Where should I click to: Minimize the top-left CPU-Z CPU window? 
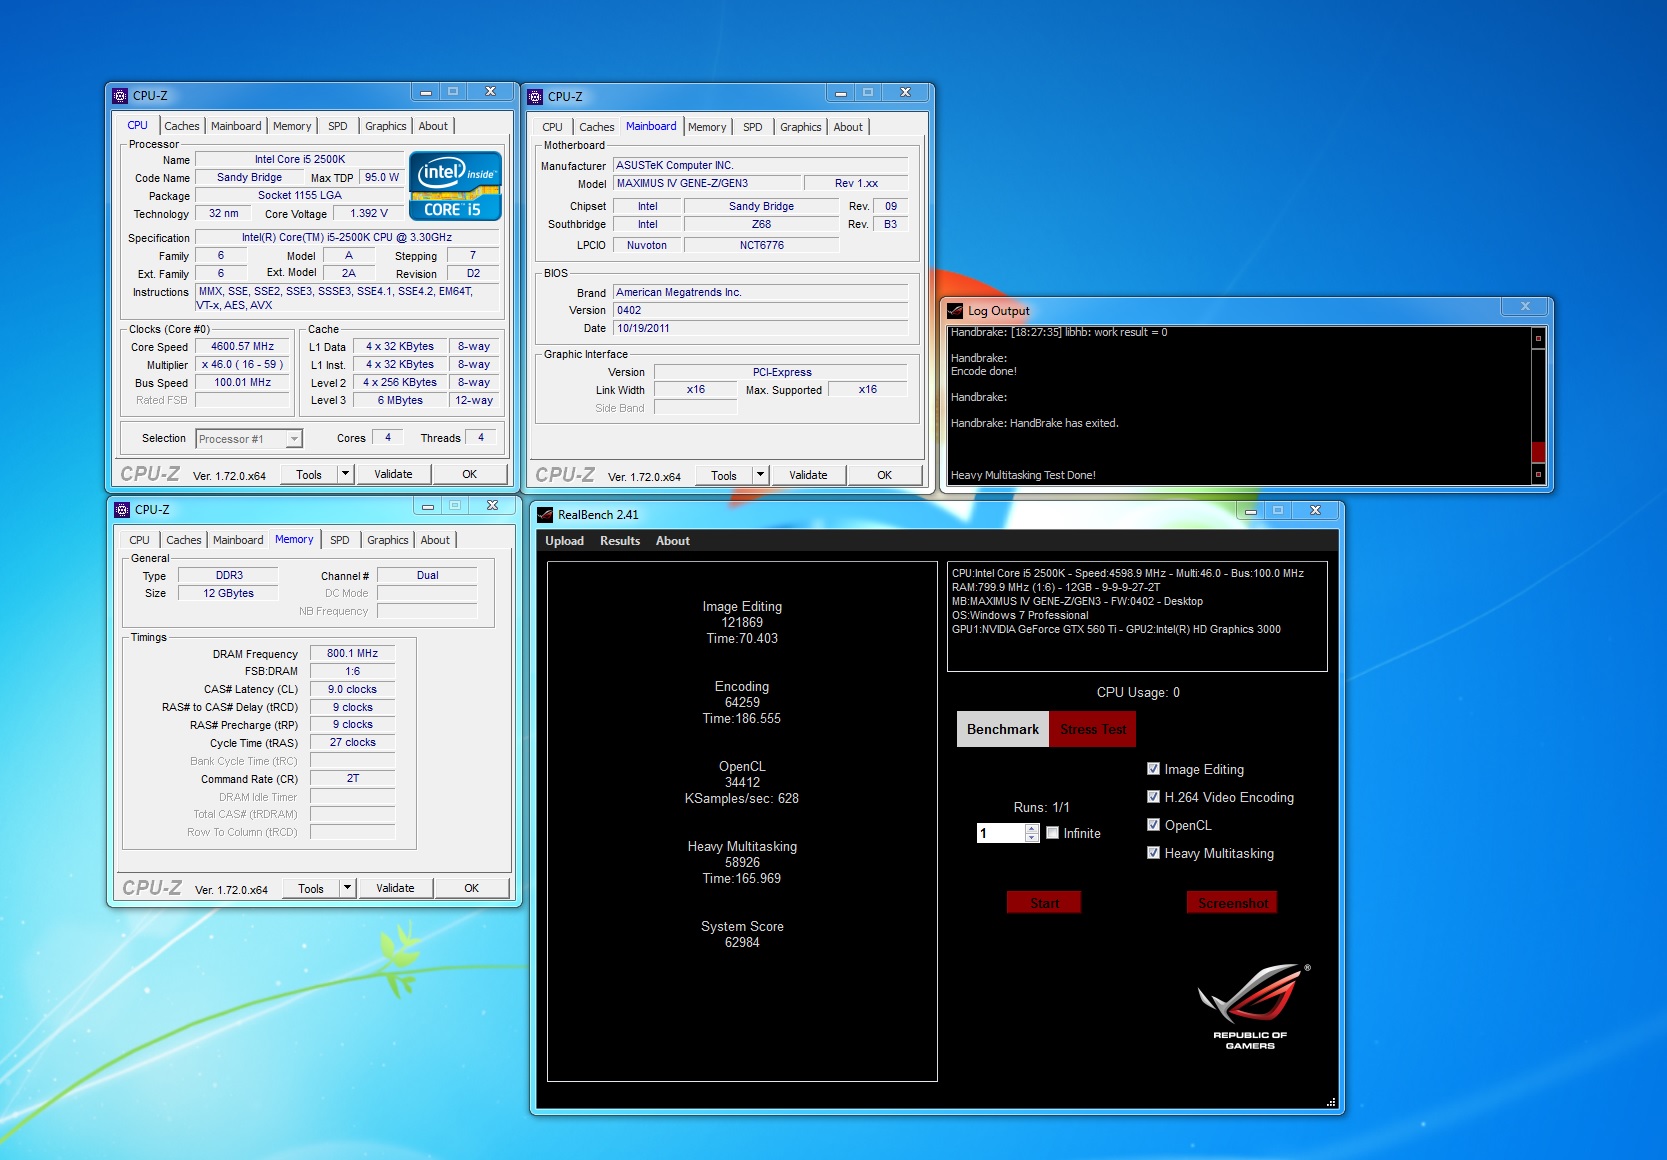(x=425, y=91)
